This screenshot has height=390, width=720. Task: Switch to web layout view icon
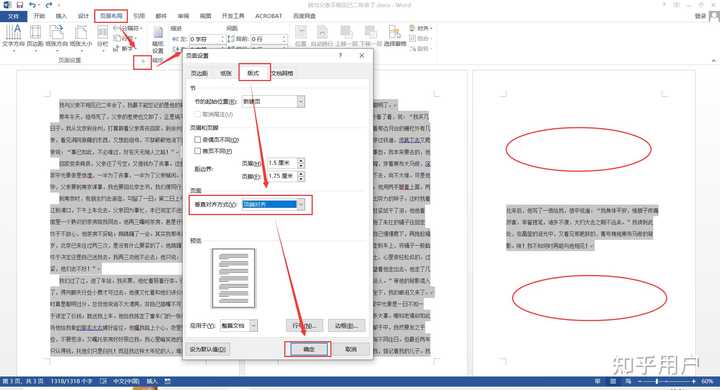click(628, 381)
